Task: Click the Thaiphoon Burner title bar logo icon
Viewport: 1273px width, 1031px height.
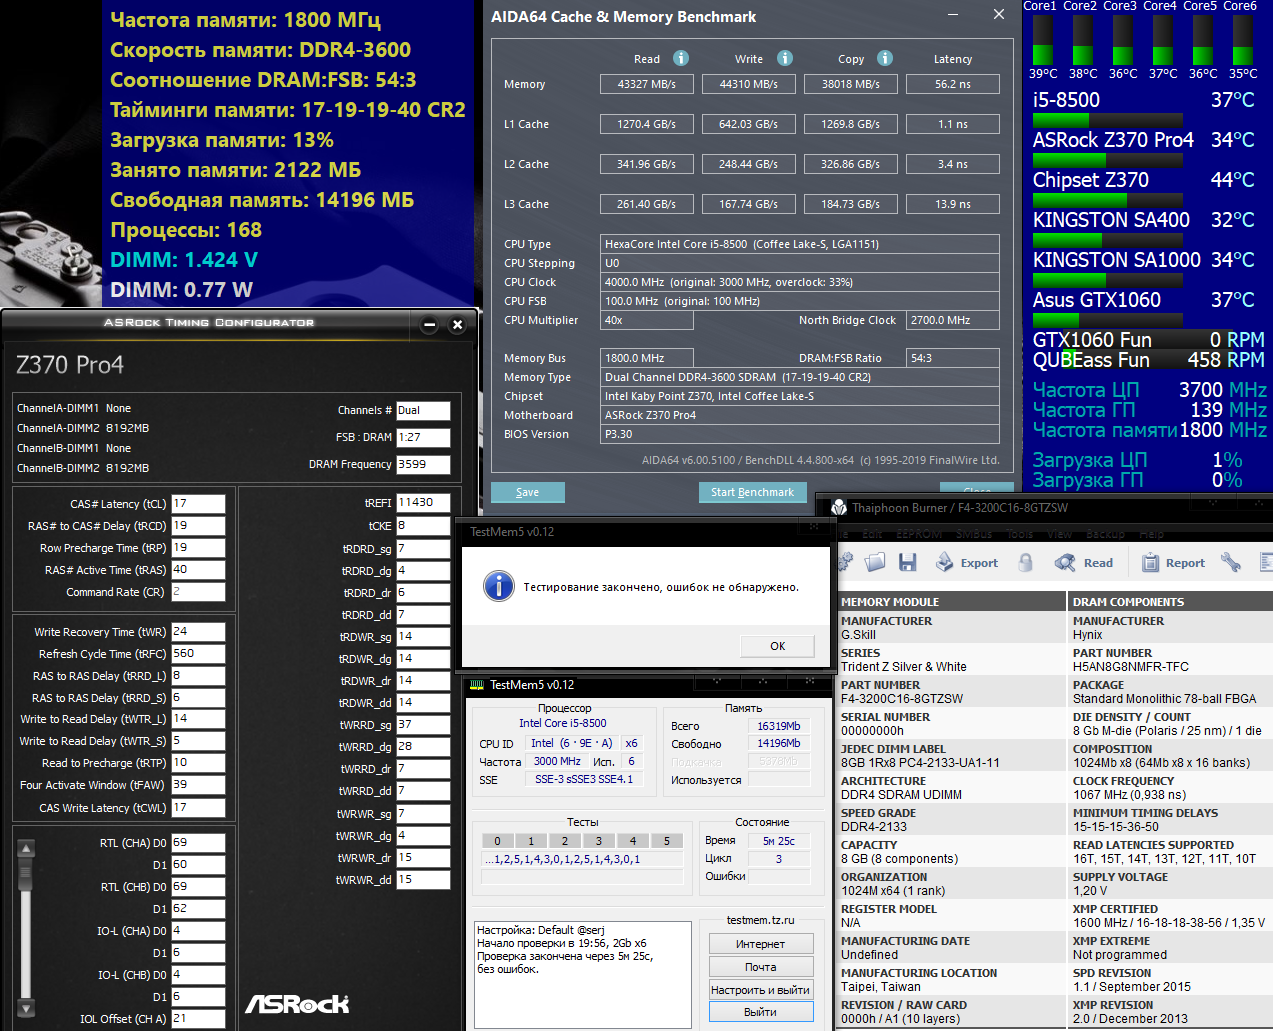Action: pyautogui.click(x=839, y=508)
